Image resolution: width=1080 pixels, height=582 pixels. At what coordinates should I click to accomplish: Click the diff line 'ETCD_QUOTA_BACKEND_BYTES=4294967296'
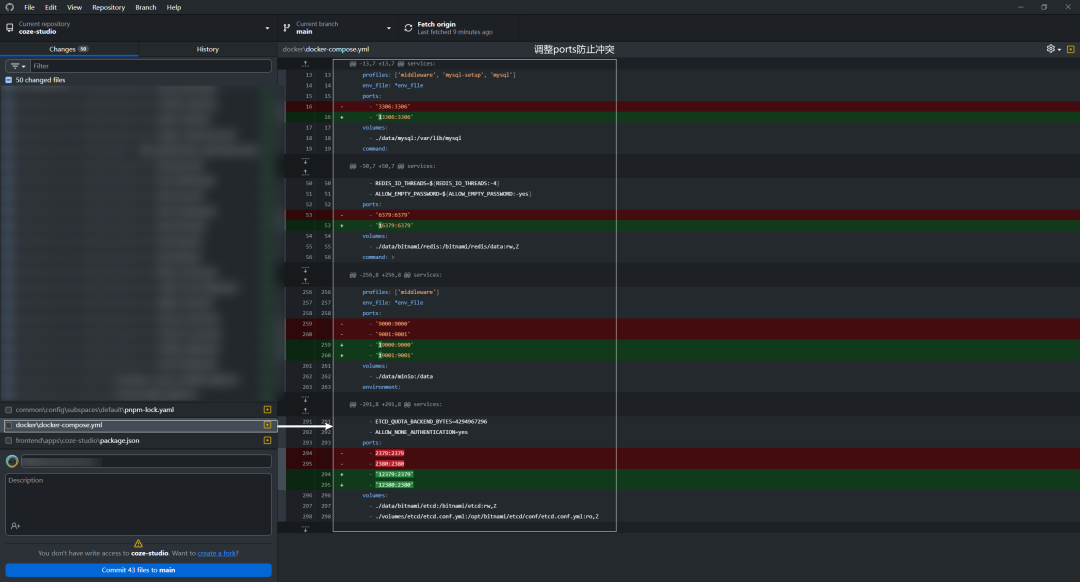click(430, 422)
